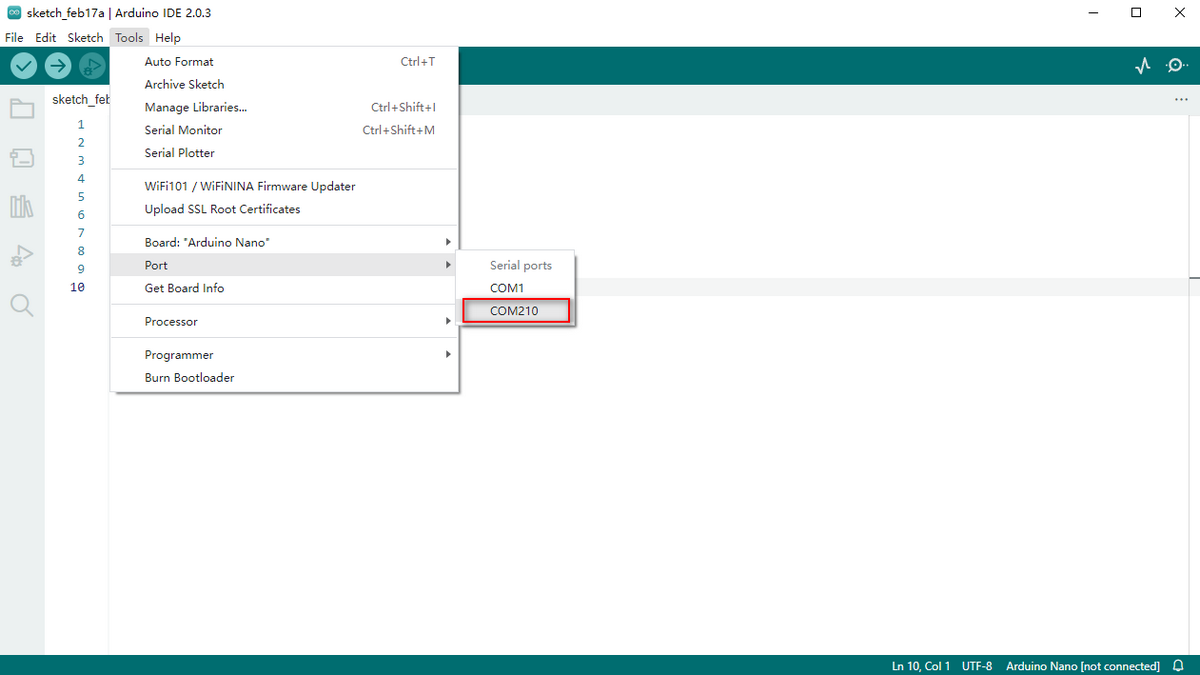
Task: Open the Serial Plotter toolbar icon
Action: (x=1143, y=66)
